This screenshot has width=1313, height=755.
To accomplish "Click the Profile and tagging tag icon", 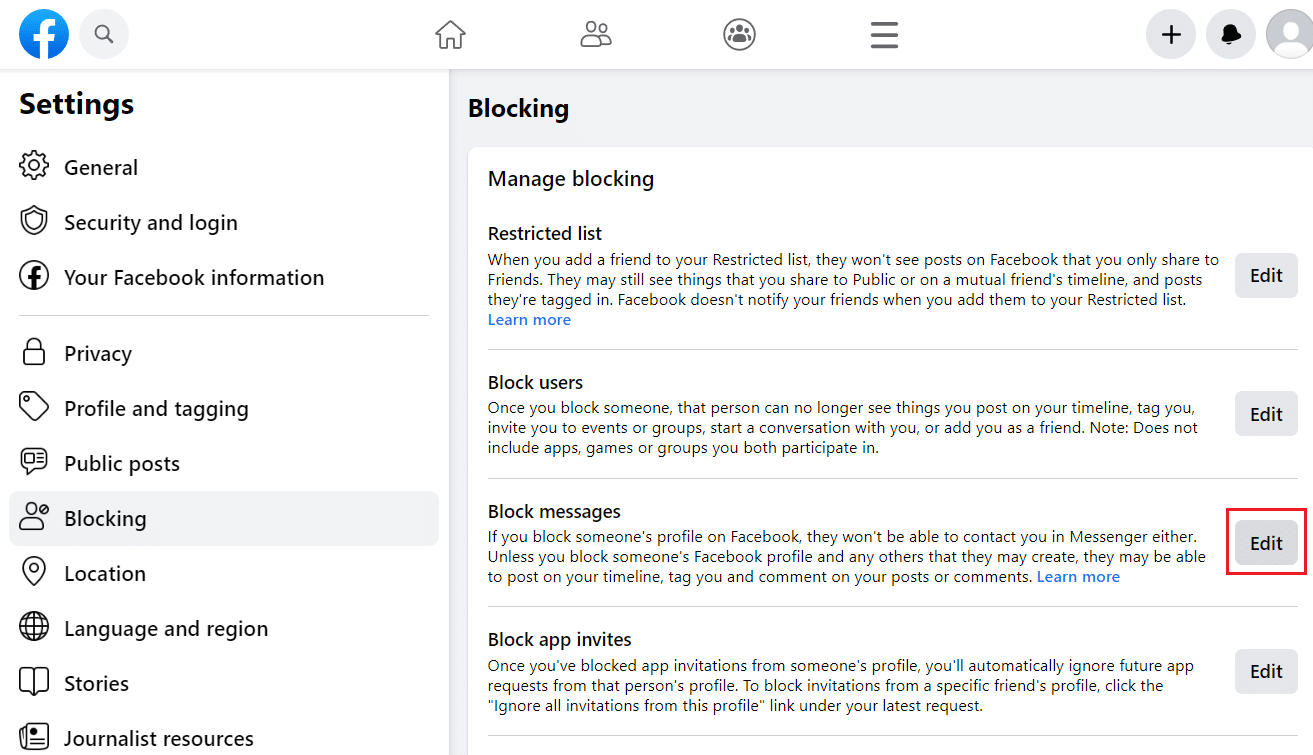I will click(x=34, y=407).
